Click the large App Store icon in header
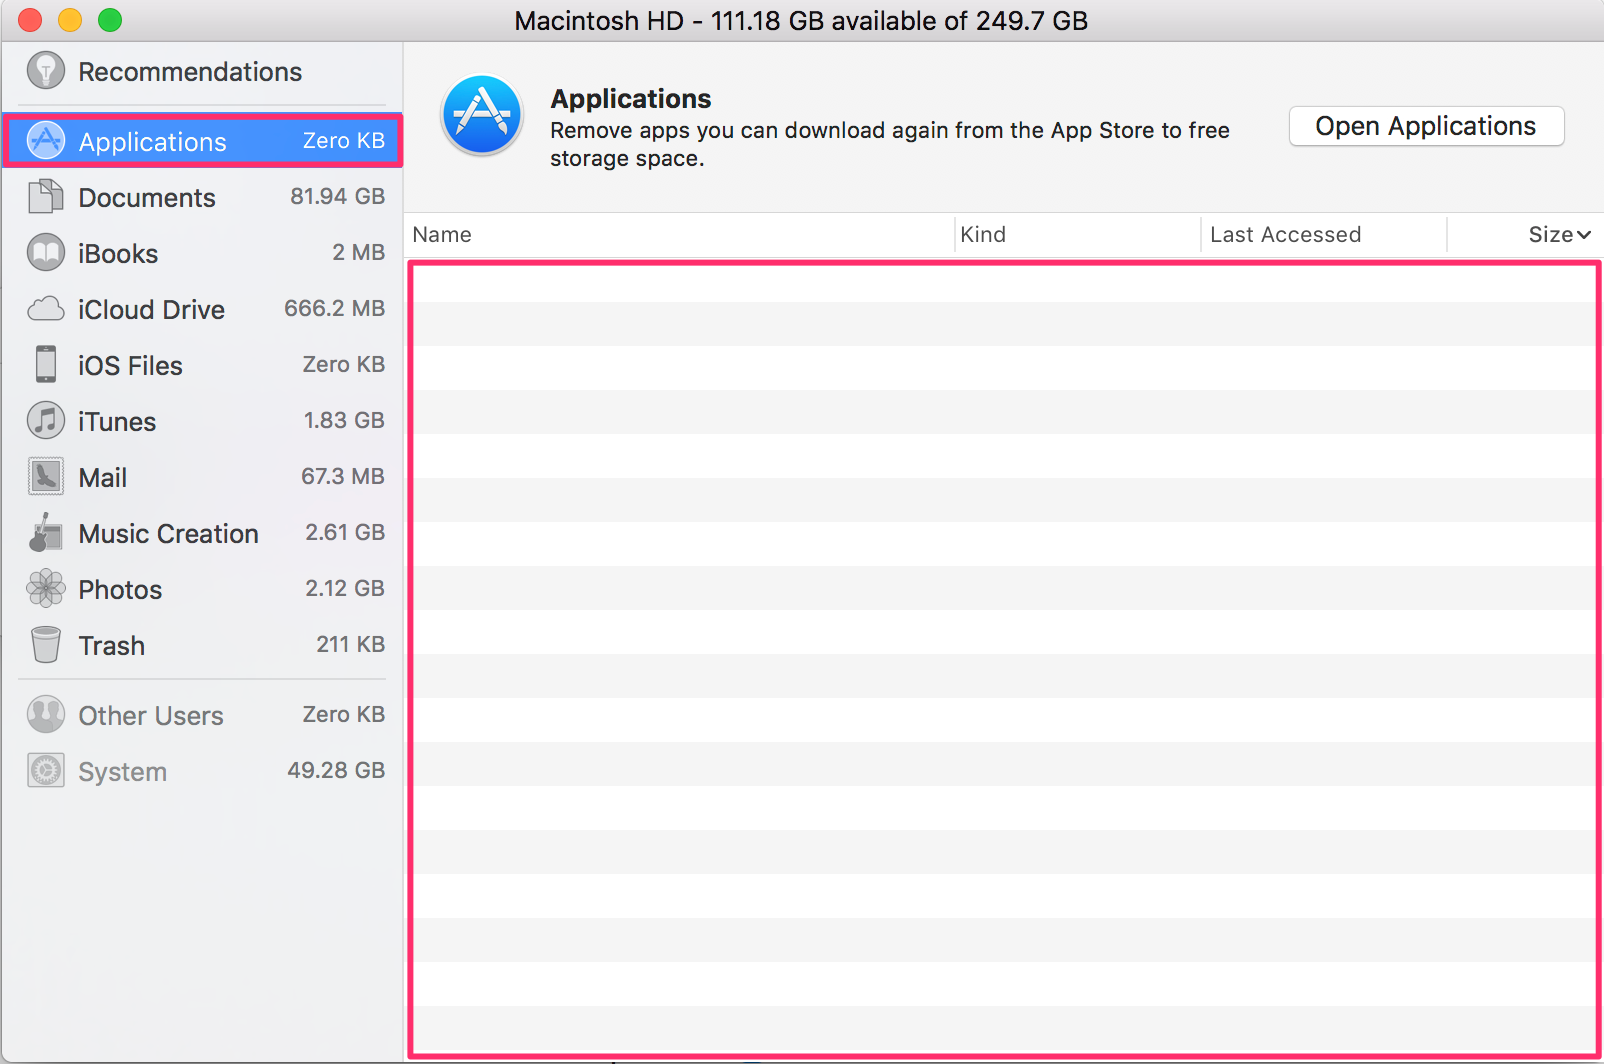 coord(482,115)
